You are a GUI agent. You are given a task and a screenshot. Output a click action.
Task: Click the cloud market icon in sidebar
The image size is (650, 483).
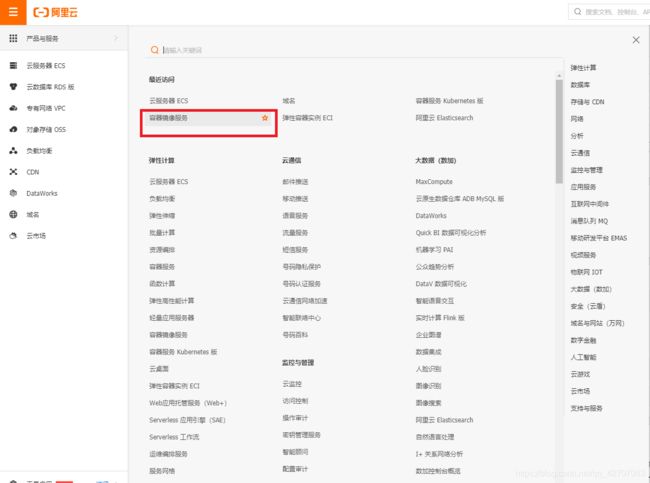tap(13, 235)
